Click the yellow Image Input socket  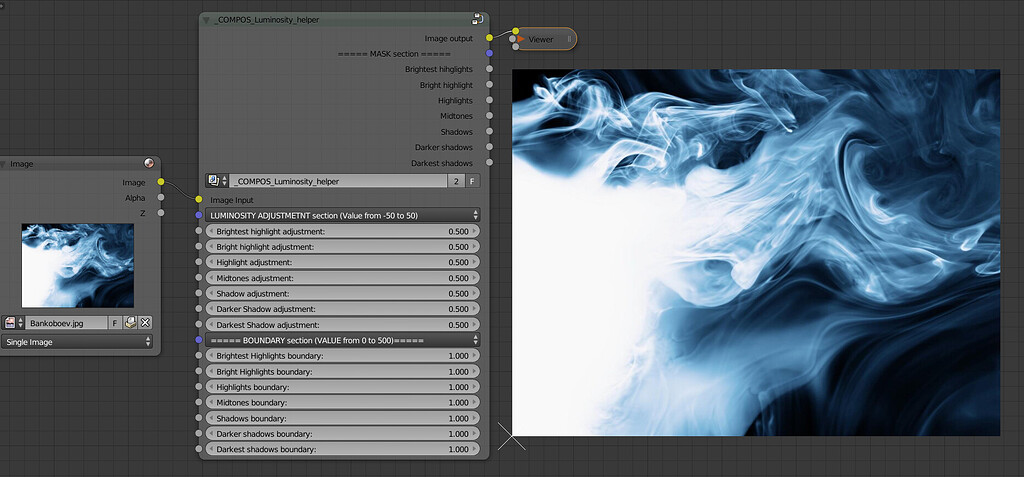tap(199, 199)
